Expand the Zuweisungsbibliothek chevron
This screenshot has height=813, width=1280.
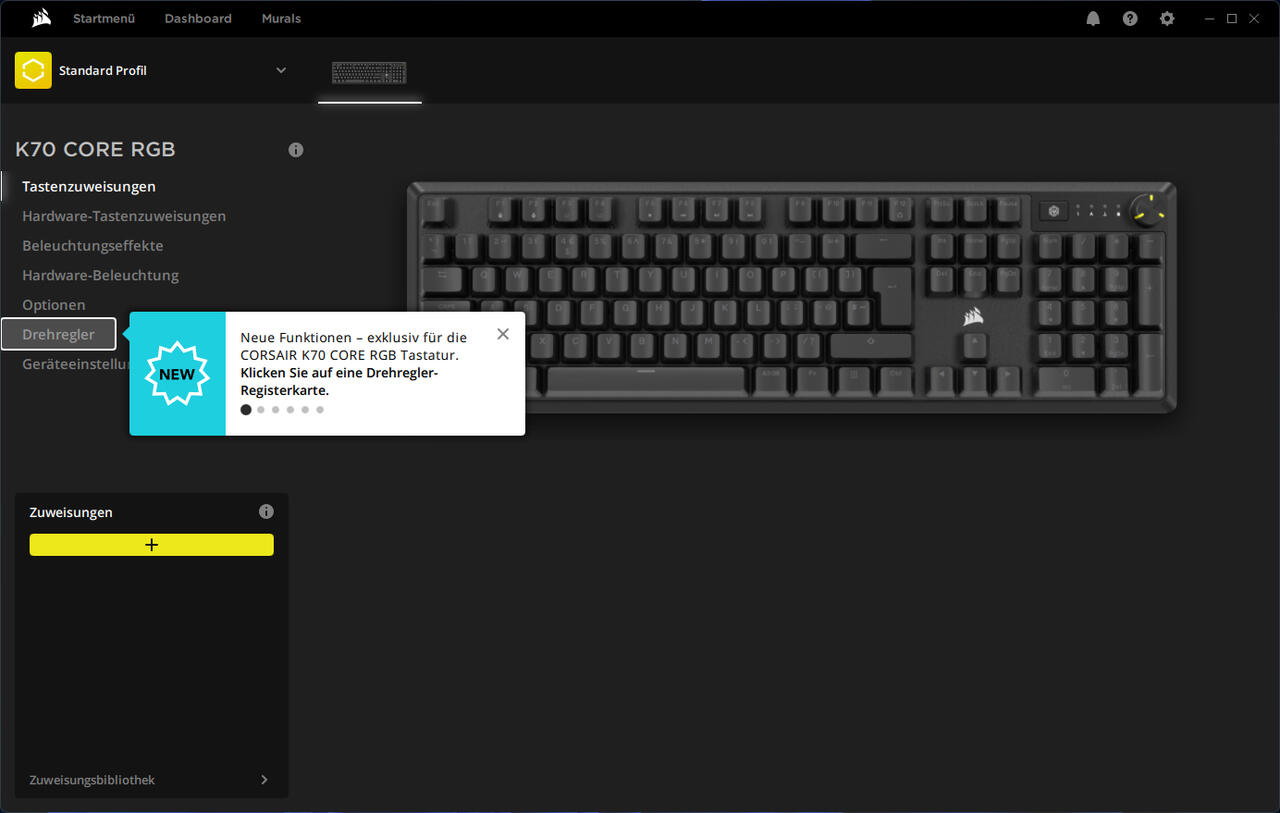click(264, 780)
